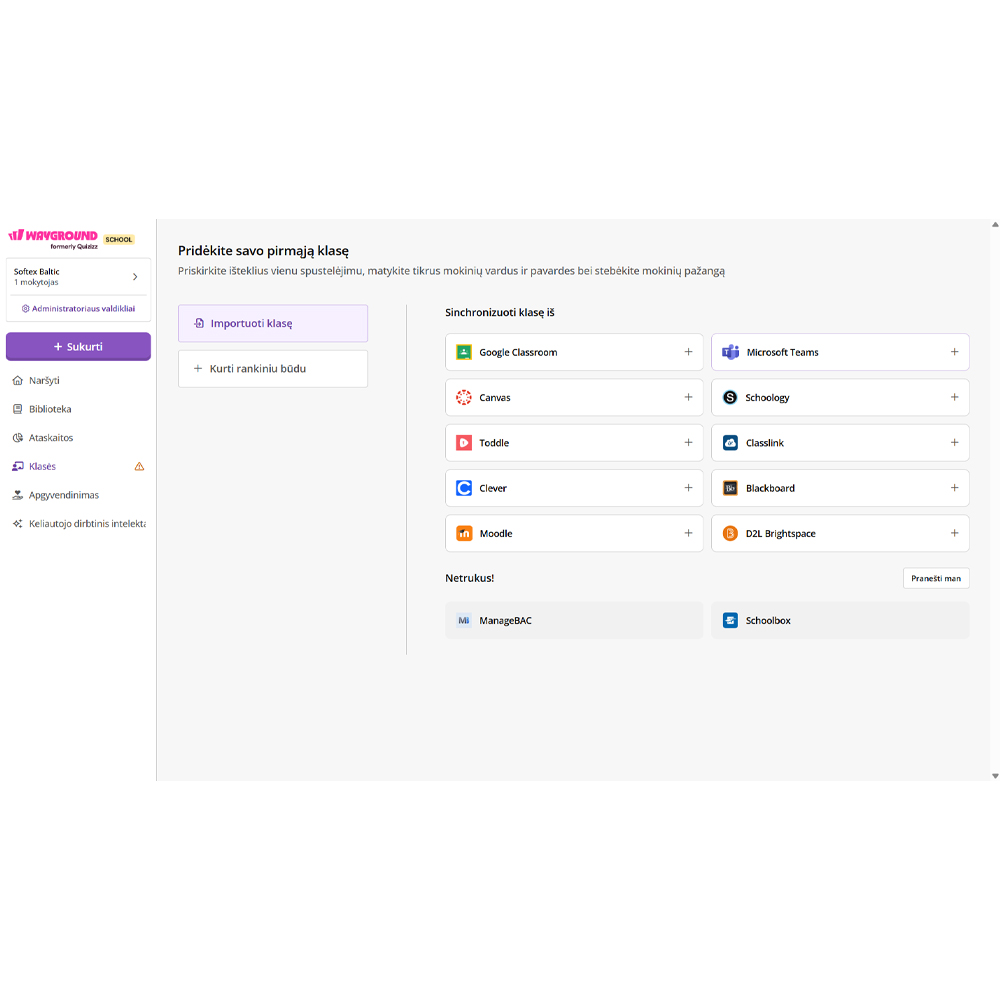Click the SCHOOL badge
The width and height of the screenshot is (1000, 1000).
[x=119, y=240]
